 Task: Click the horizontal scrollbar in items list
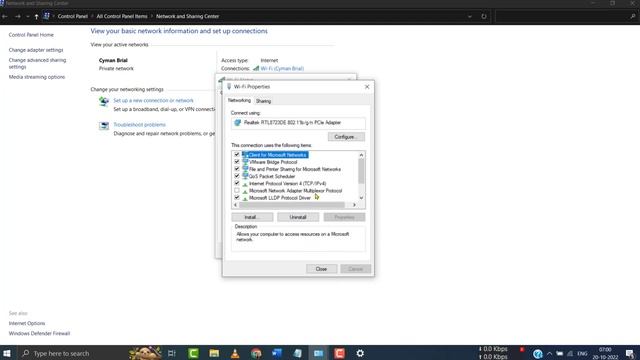(x=291, y=205)
